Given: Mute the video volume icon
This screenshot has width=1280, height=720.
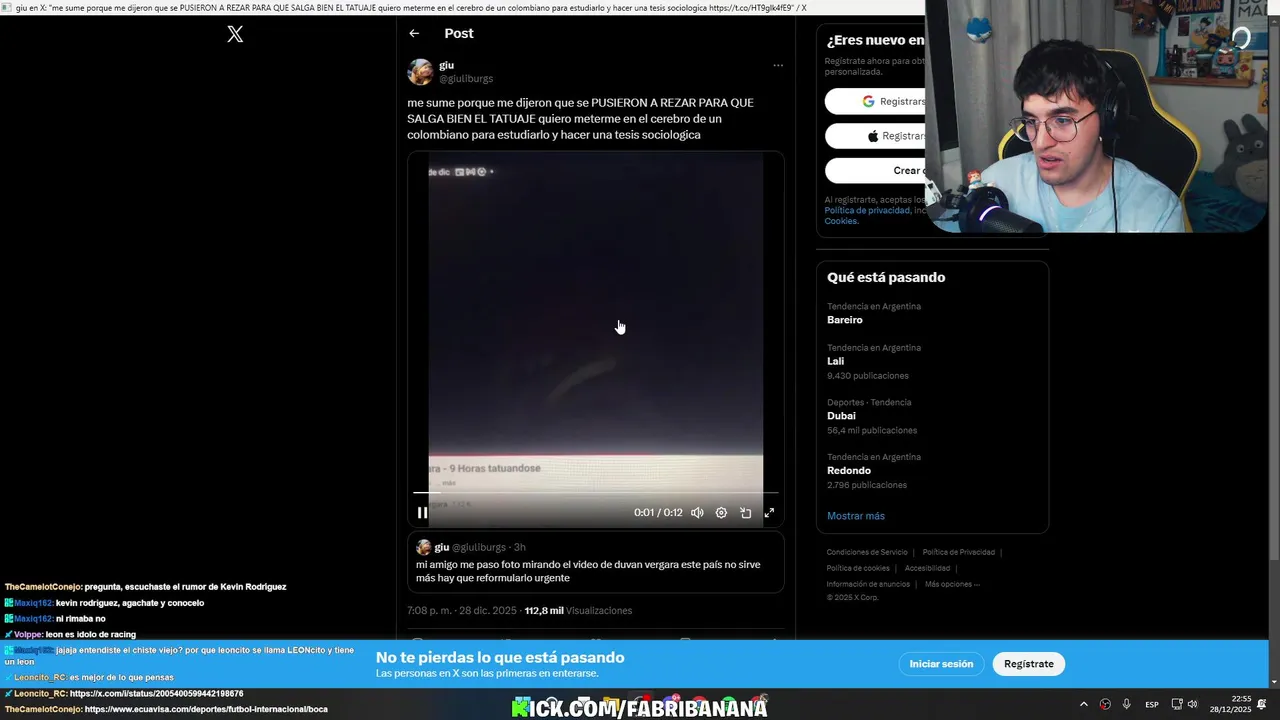Looking at the screenshot, I should (x=697, y=512).
